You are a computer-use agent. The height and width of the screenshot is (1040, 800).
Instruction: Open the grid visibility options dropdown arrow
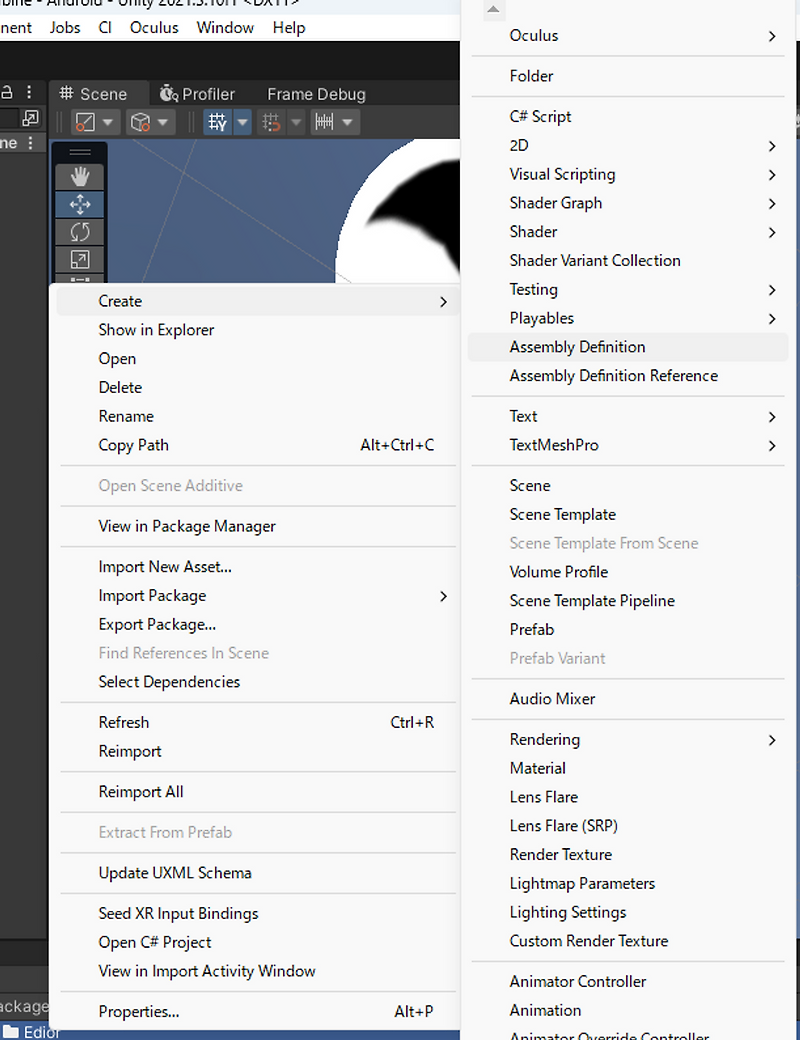click(242, 122)
